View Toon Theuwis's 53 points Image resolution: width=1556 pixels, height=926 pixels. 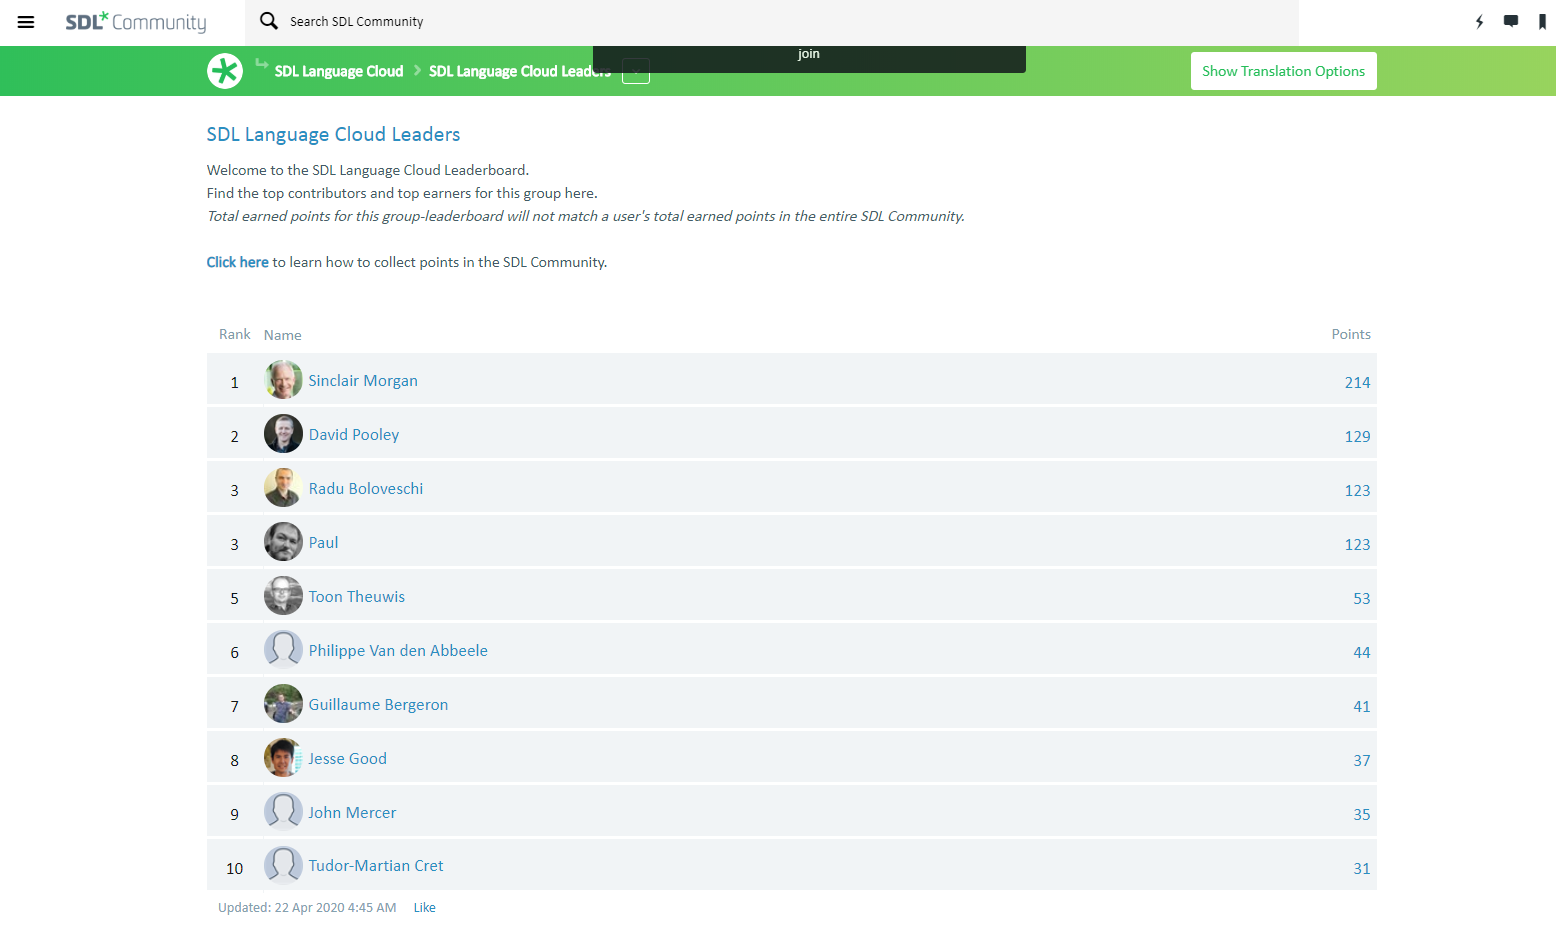pyautogui.click(x=1362, y=598)
